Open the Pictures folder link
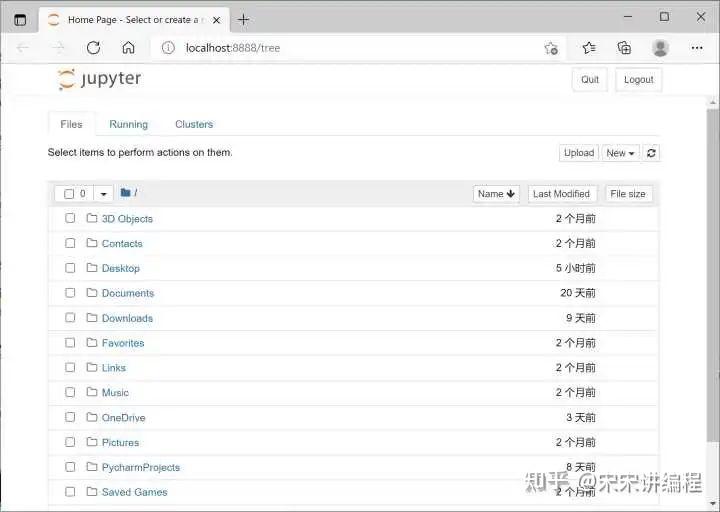The width and height of the screenshot is (720, 512). (120, 442)
